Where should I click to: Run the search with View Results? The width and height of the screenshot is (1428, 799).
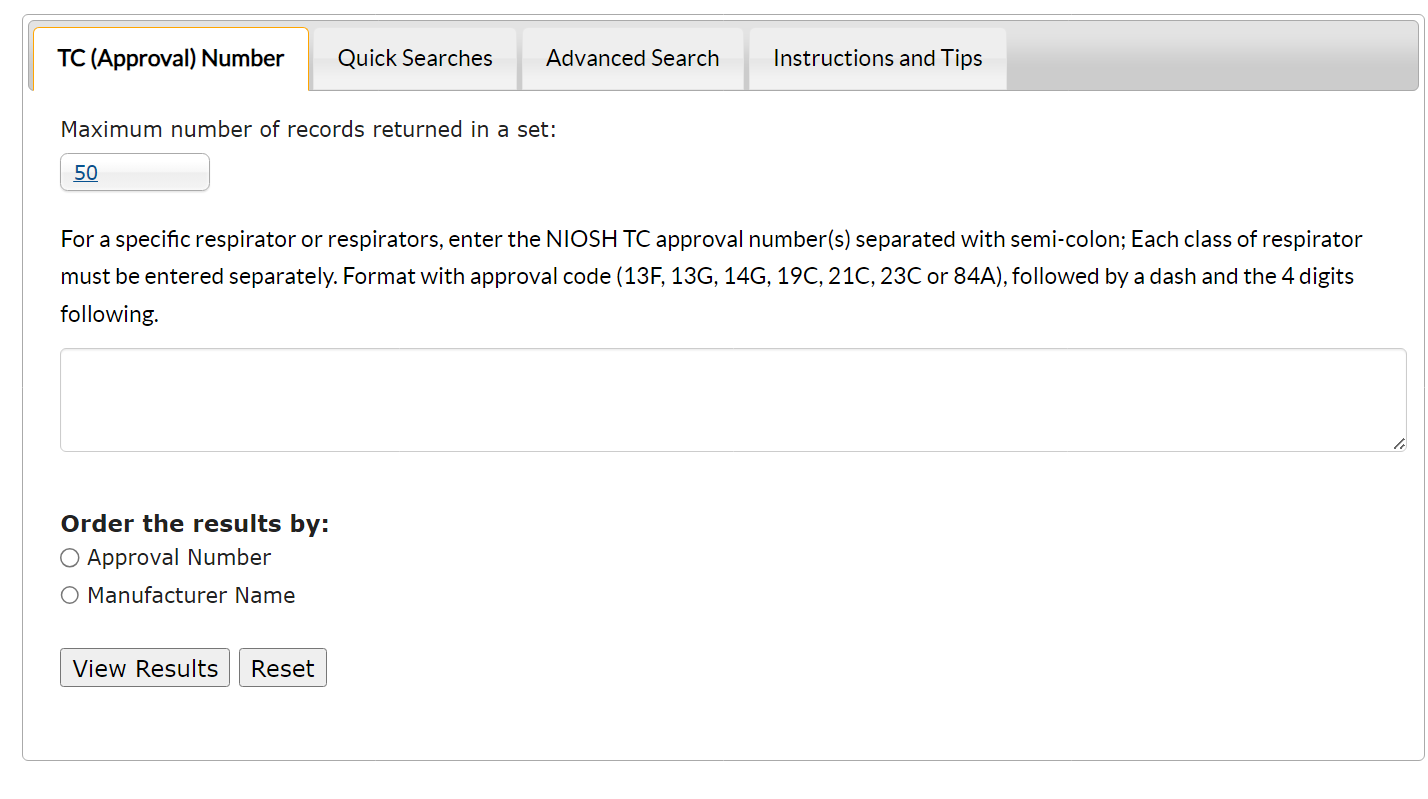144,667
